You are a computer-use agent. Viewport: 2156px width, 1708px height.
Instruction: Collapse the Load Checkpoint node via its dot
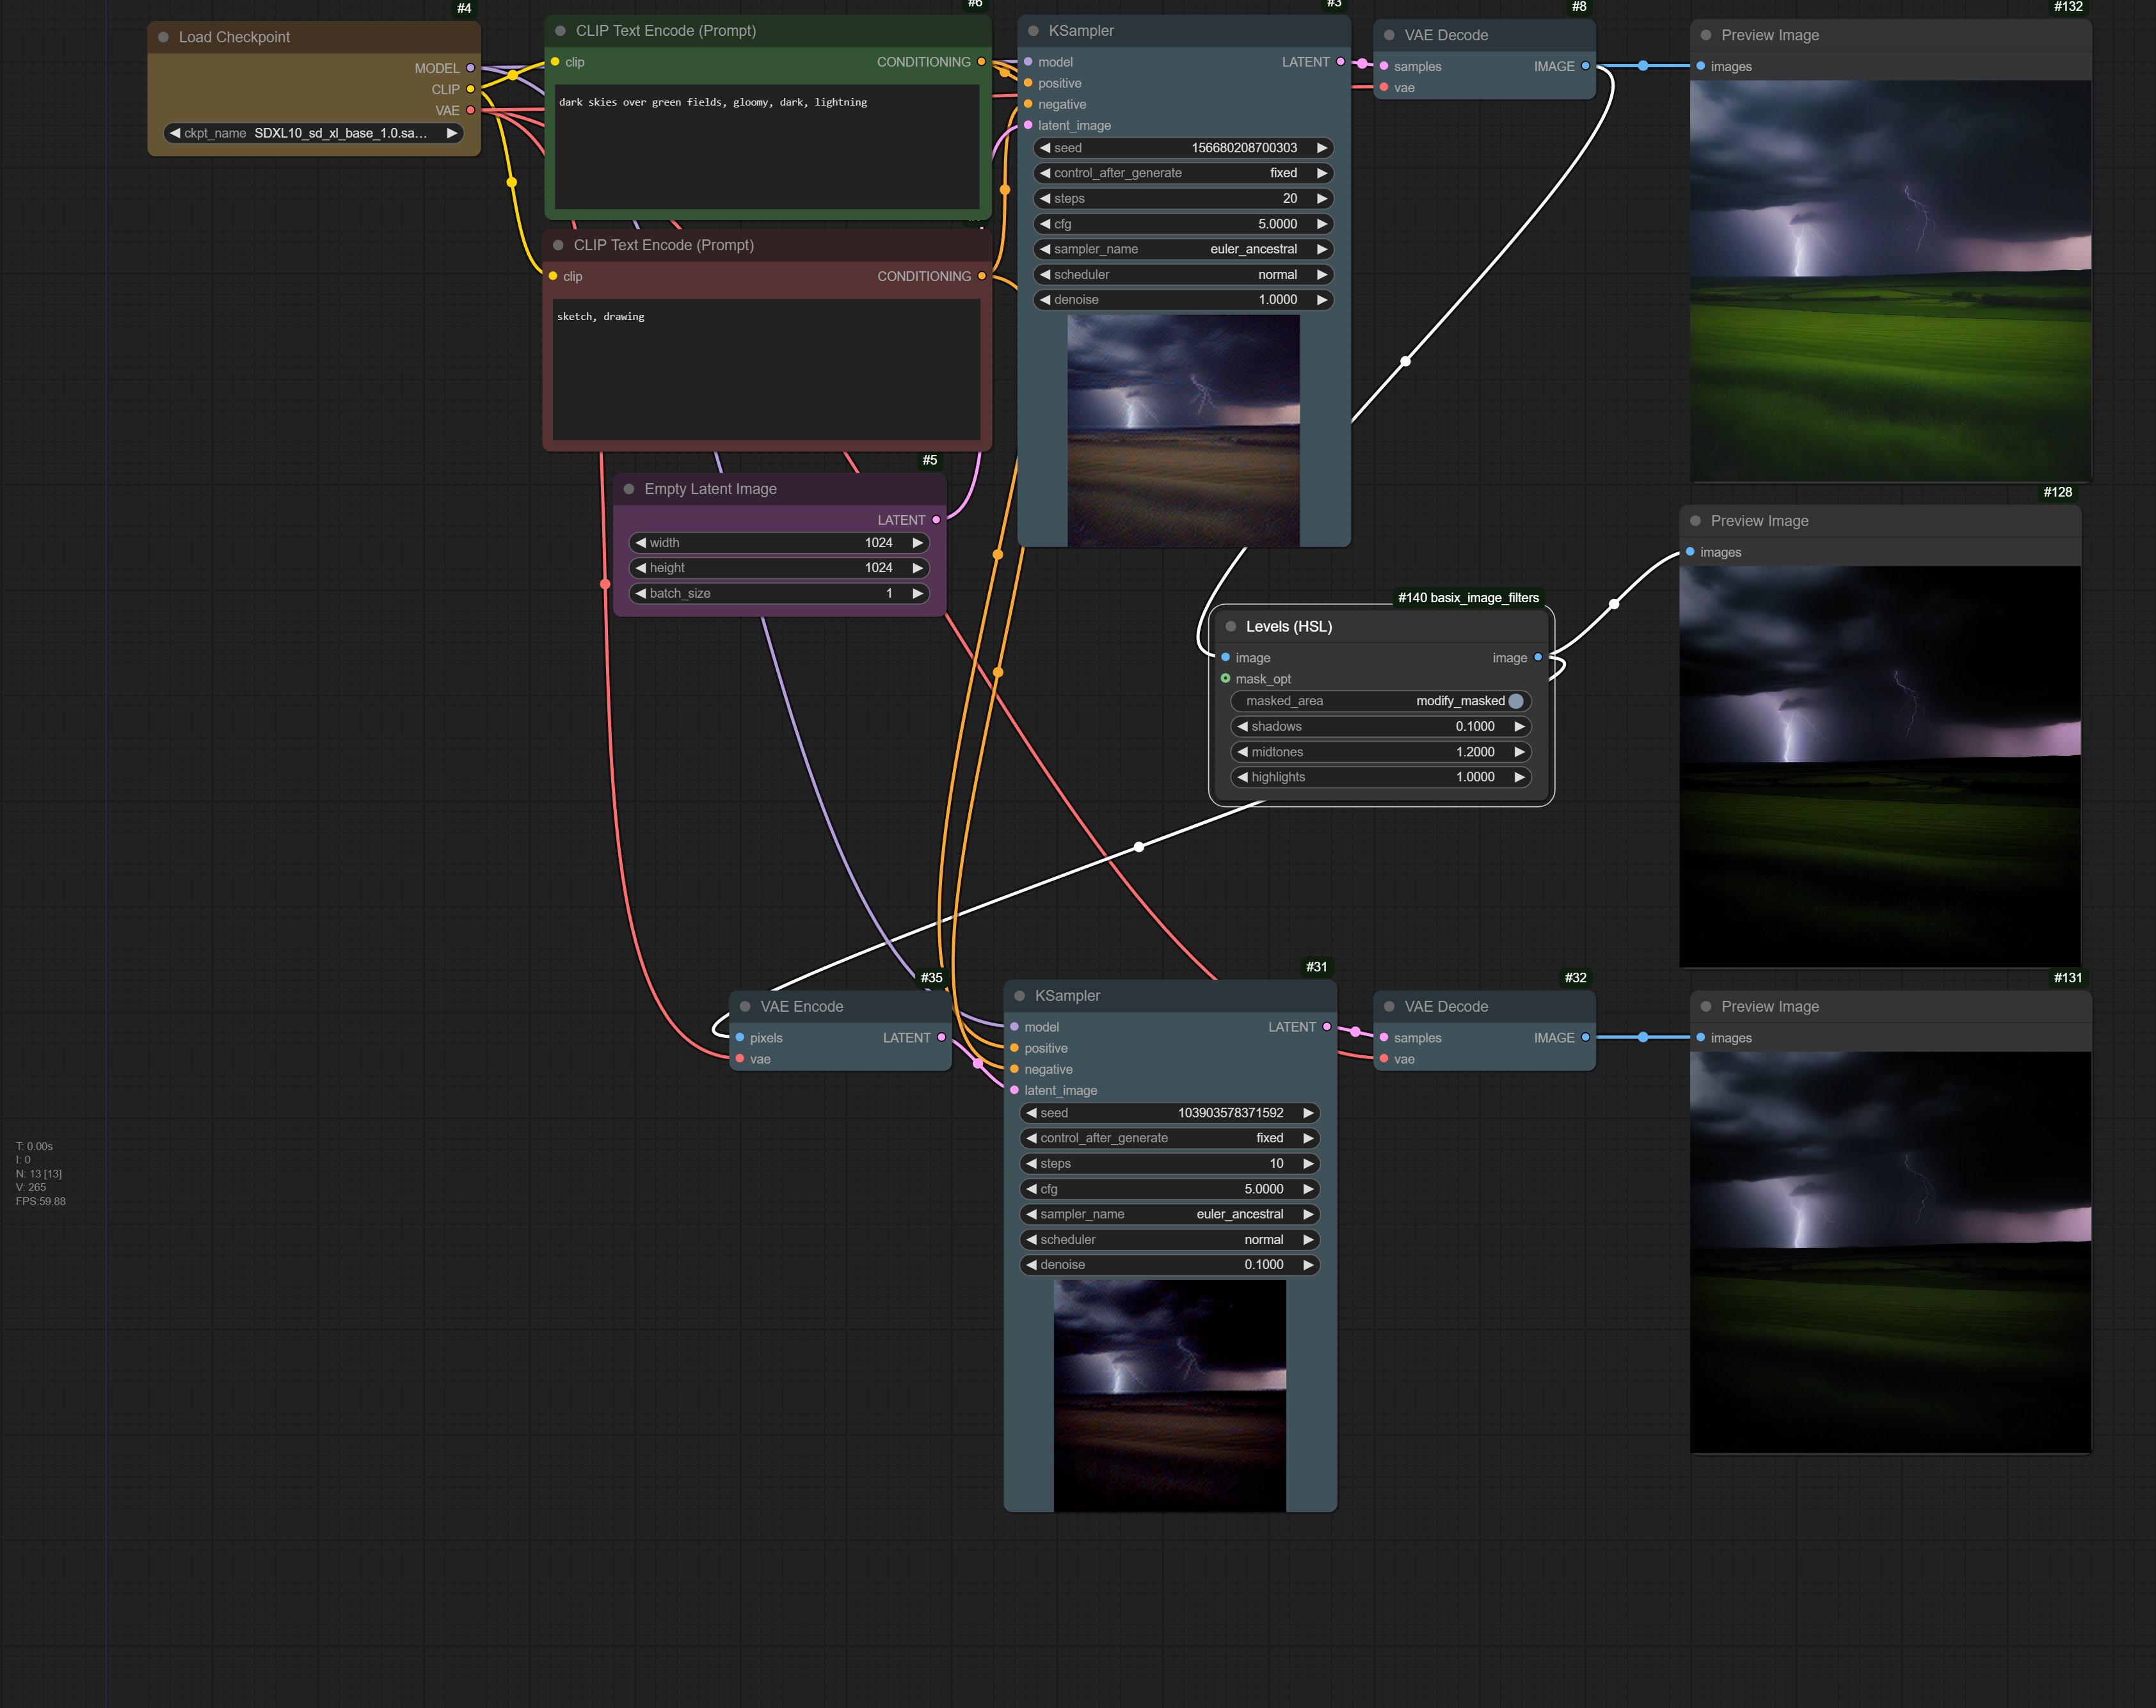click(x=163, y=37)
